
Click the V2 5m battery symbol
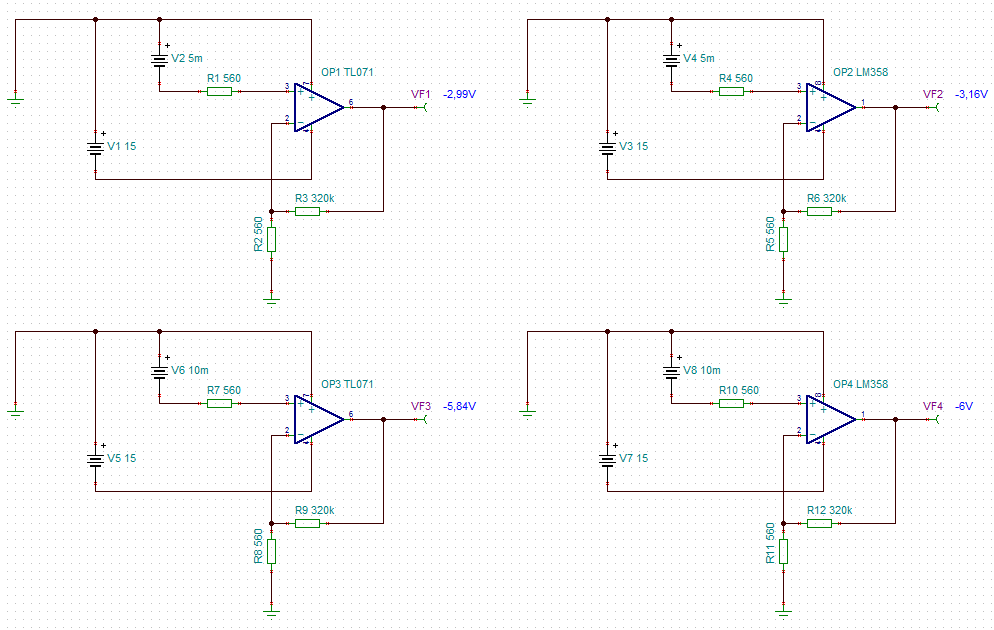[160, 60]
